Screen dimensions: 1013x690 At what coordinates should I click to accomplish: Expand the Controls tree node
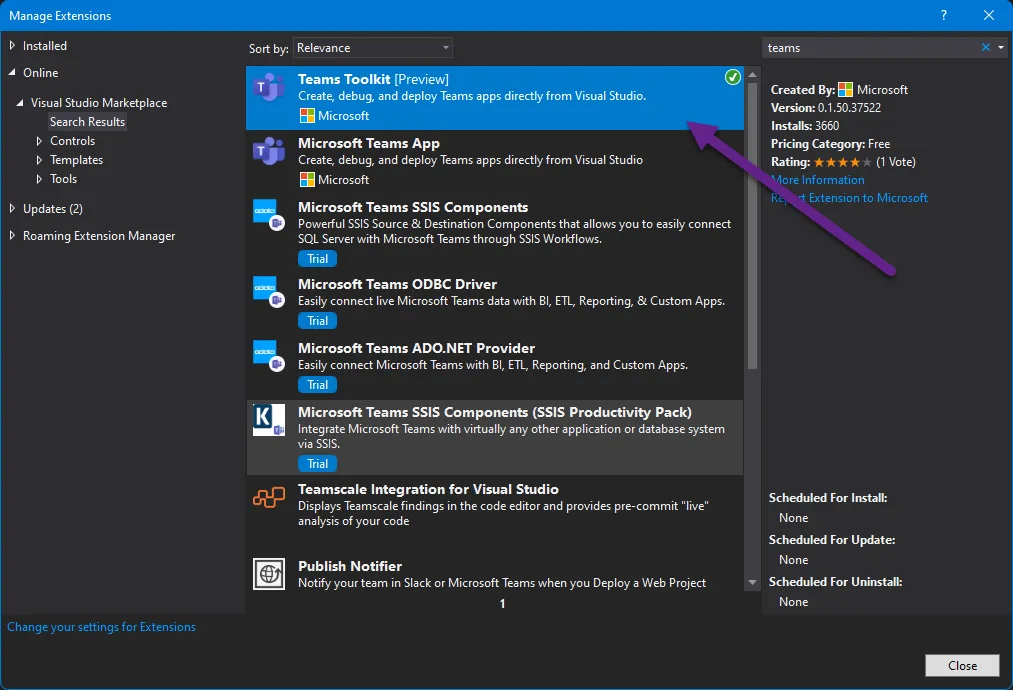click(39, 141)
